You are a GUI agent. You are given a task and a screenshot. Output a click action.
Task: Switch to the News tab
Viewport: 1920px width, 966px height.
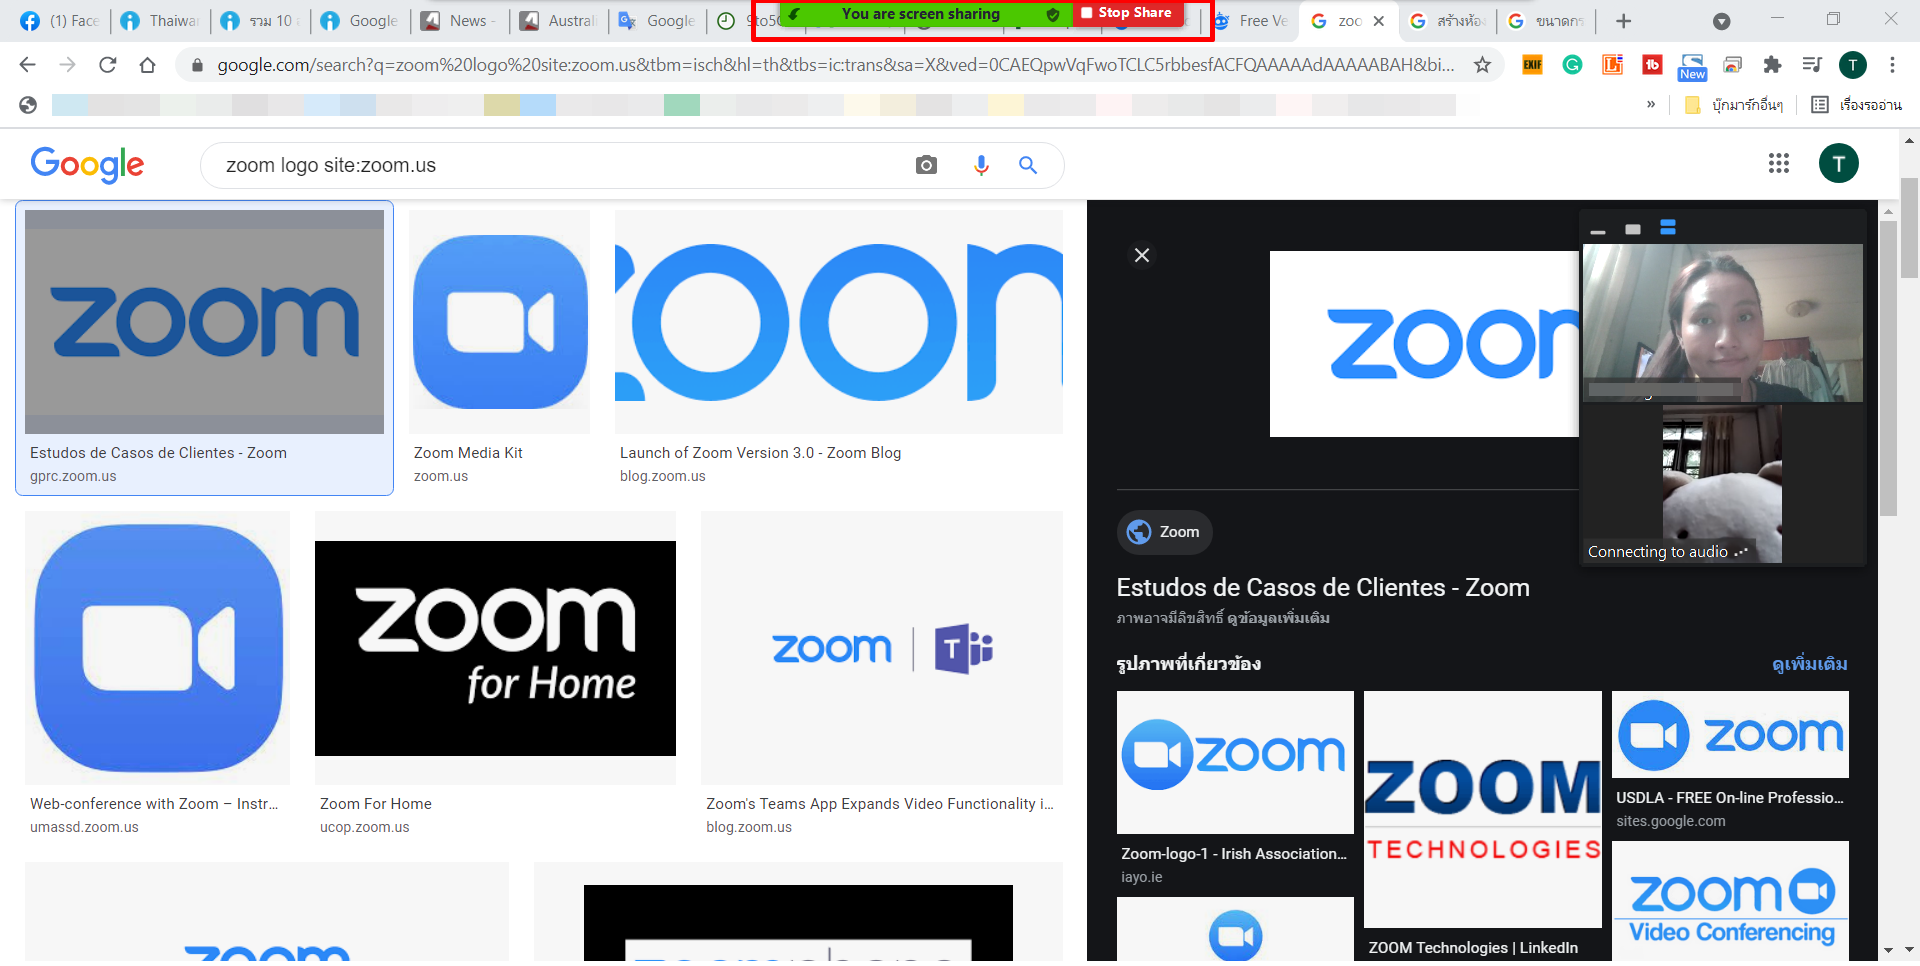click(459, 21)
